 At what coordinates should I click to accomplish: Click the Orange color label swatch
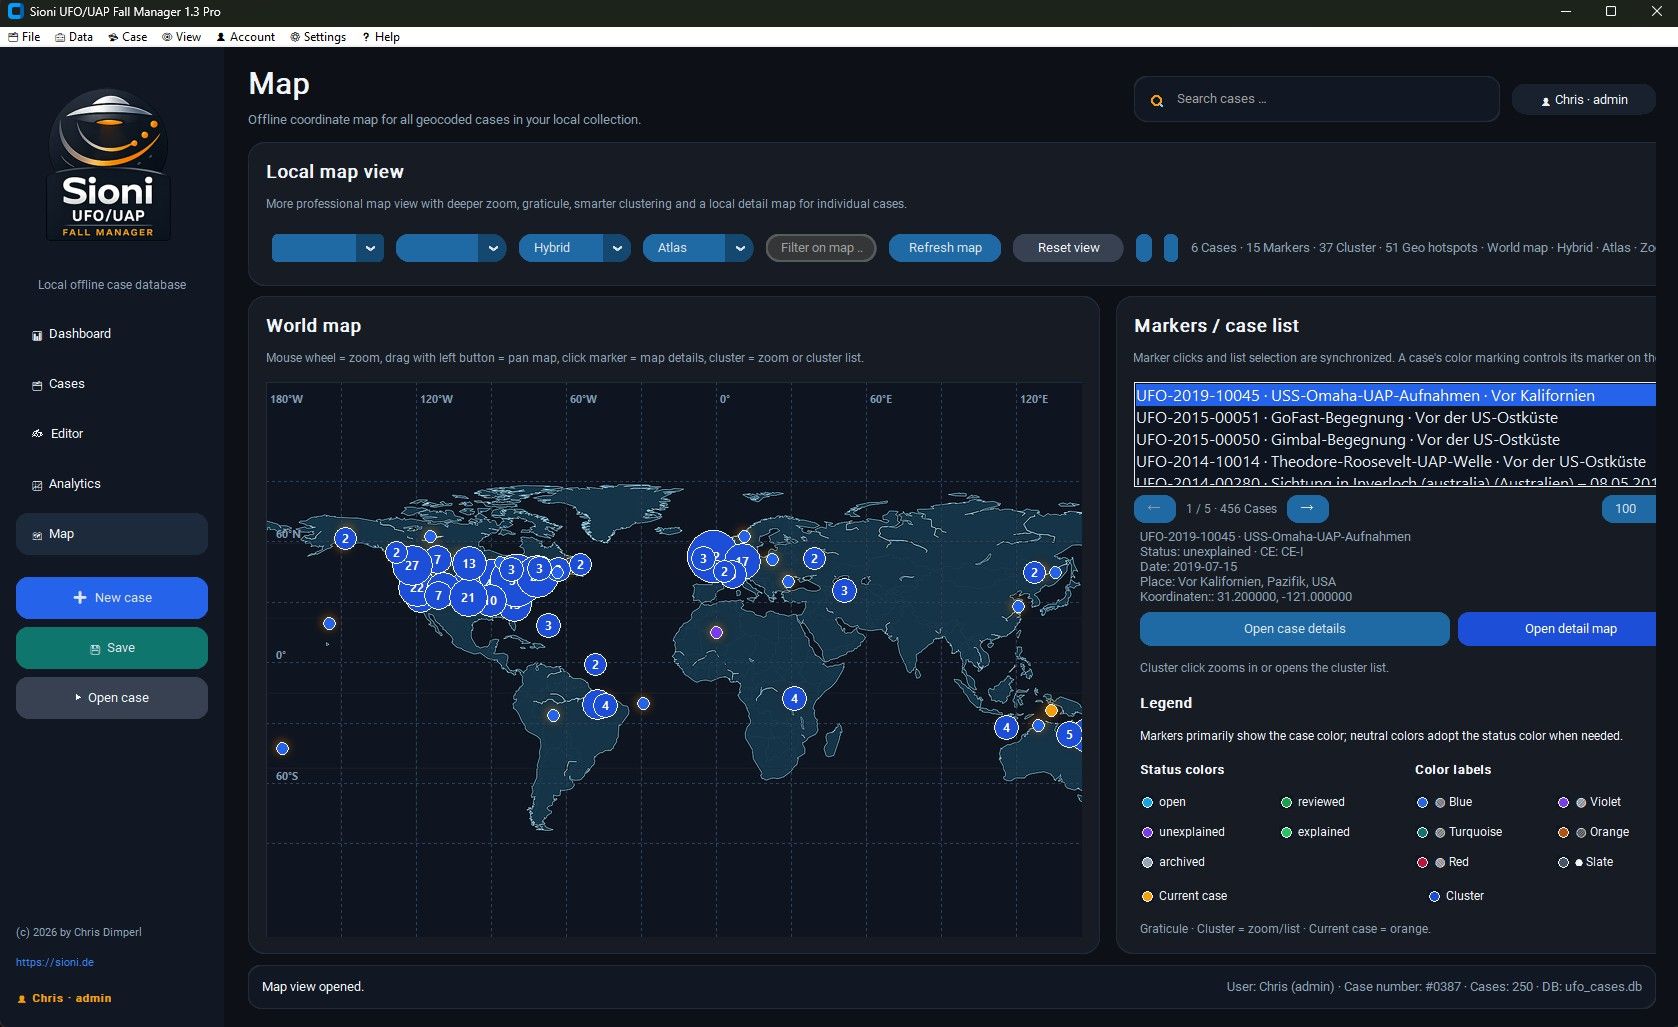pyautogui.click(x=1563, y=832)
